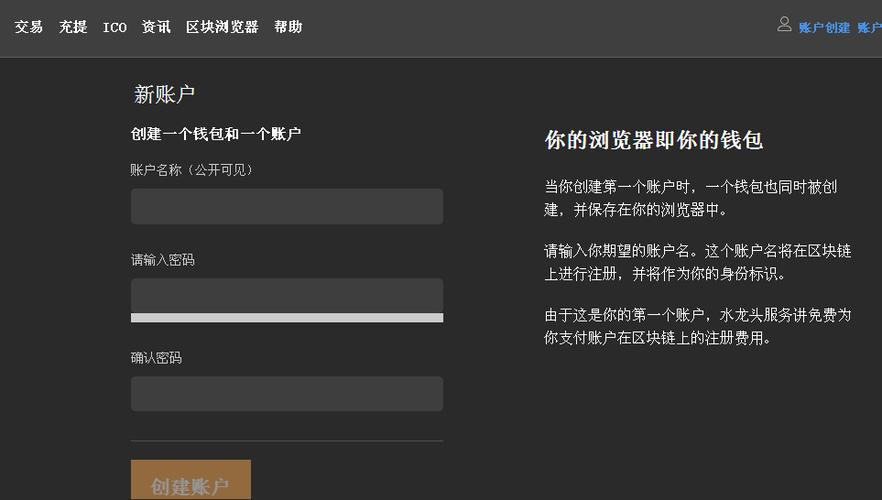
Task: Click the user profile icon in header
Action: pyautogui.click(x=785, y=25)
